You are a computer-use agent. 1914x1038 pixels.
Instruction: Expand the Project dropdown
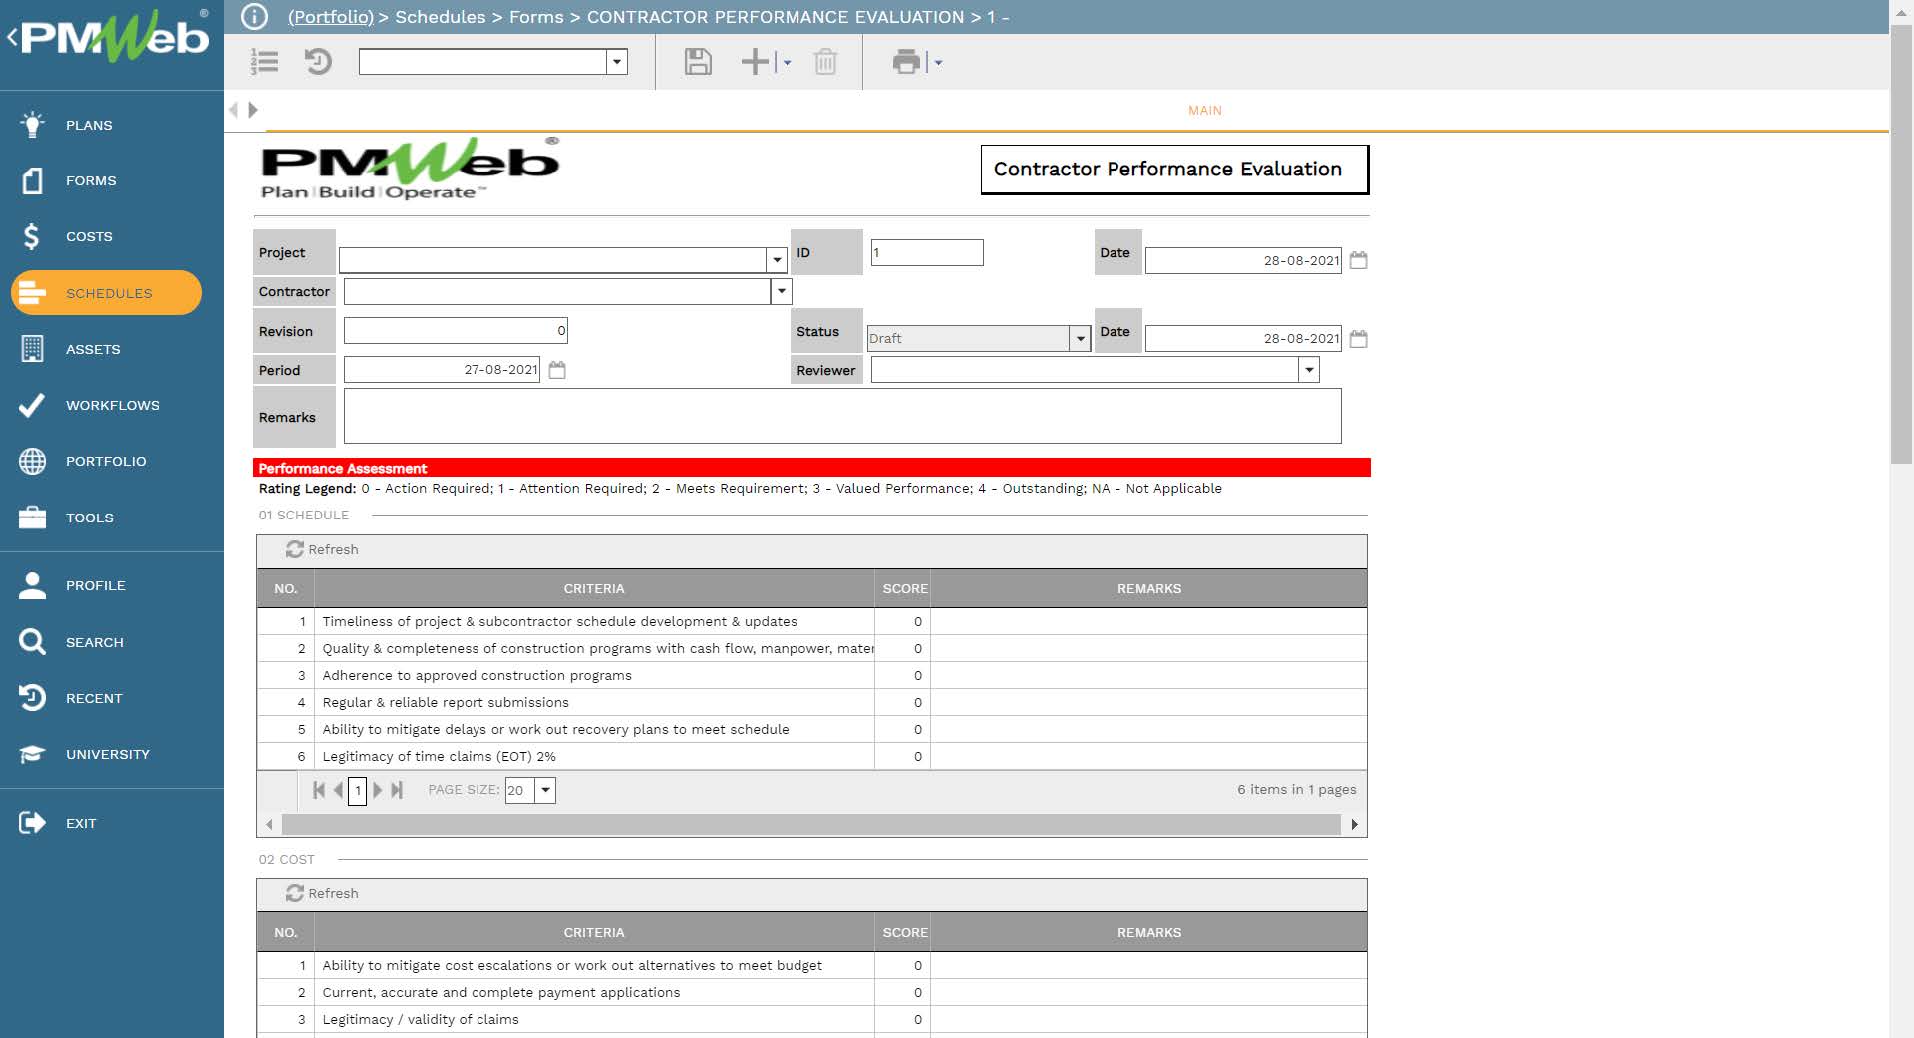pyautogui.click(x=777, y=260)
